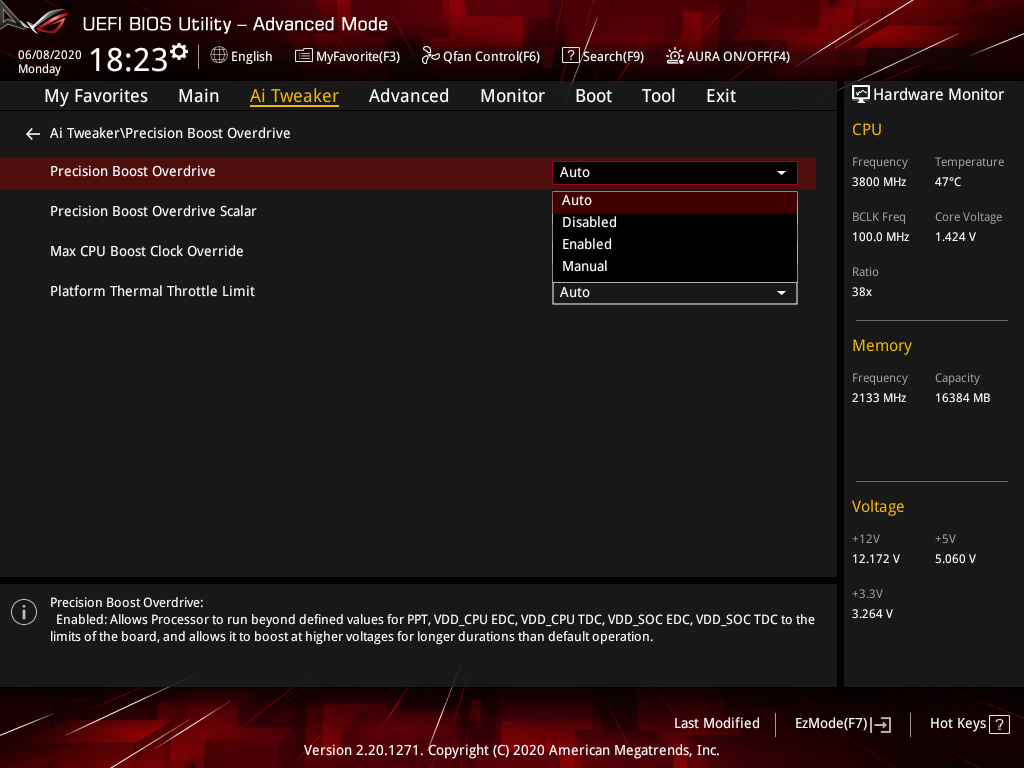
Task: Click the Ai Tweaker\Precision Boost Overdrive breadcrumb
Action: [170, 133]
